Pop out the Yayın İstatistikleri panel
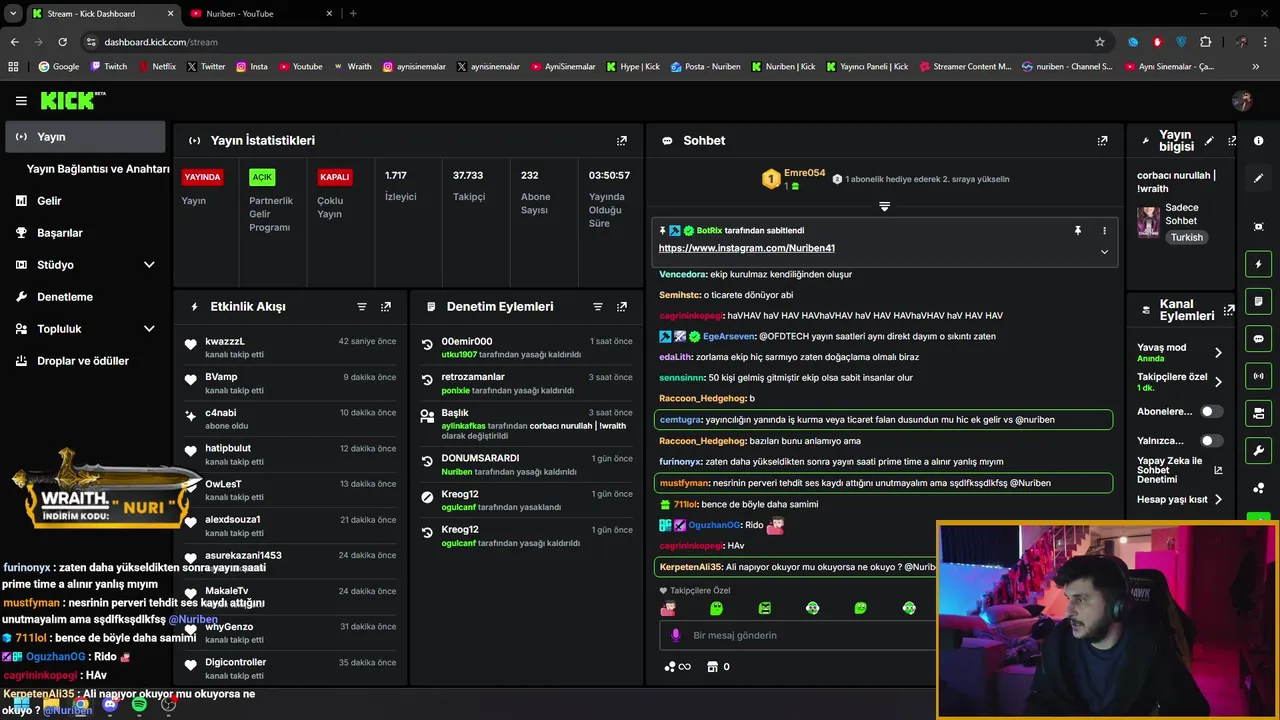Viewport: 1280px width, 720px height. tap(622, 141)
